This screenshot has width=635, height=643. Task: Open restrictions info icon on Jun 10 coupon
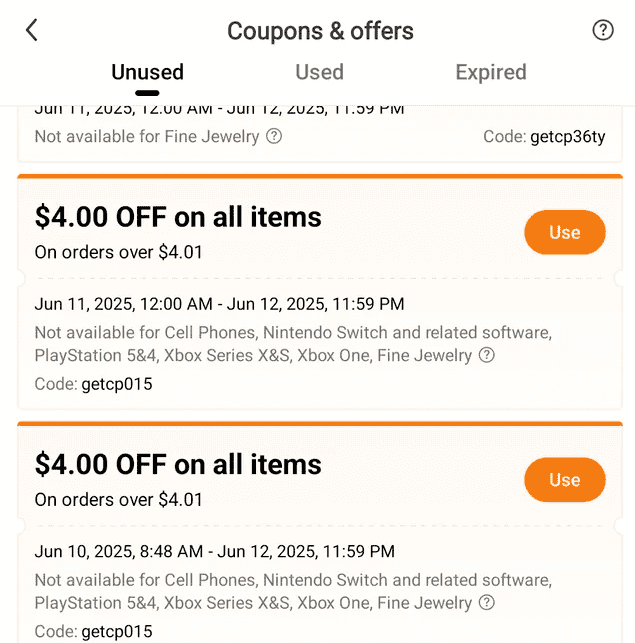[487, 603]
